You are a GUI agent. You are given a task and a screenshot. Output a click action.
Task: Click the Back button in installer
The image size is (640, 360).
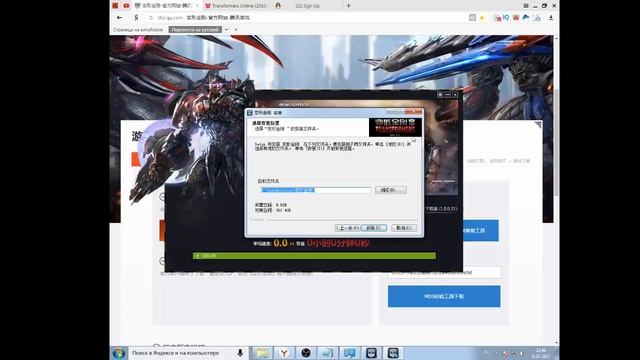click(x=347, y=228)
